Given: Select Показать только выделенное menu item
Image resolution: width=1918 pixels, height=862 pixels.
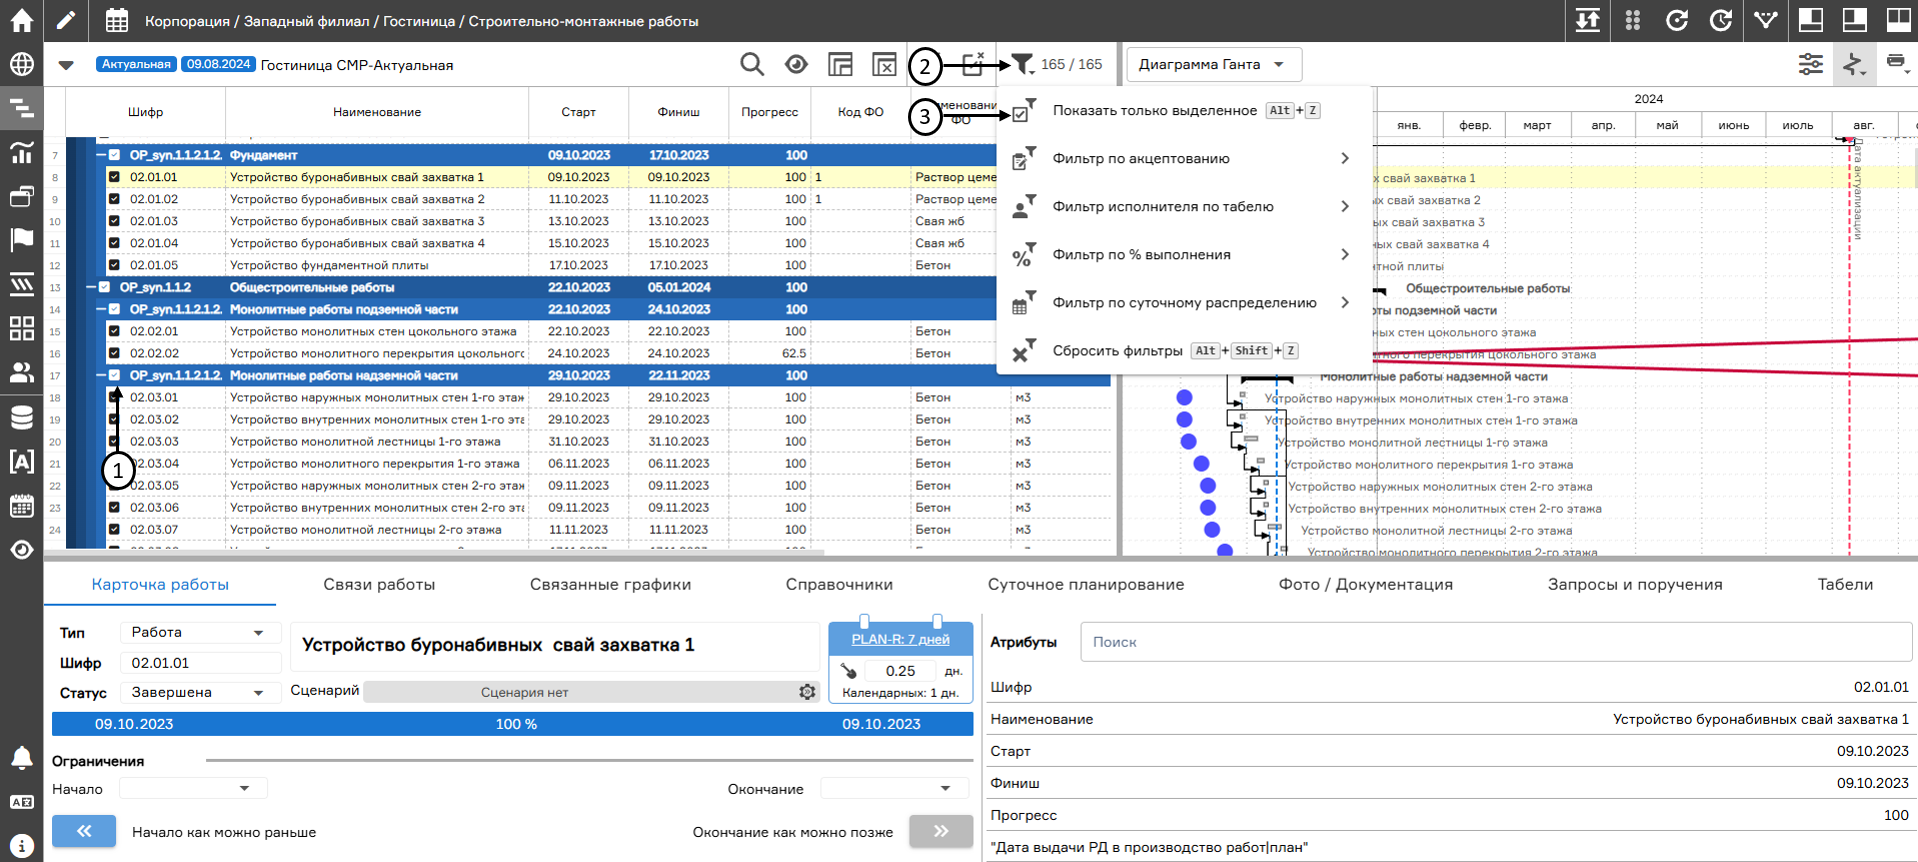Looking at the screenshot, I should tap(1186, 110).
